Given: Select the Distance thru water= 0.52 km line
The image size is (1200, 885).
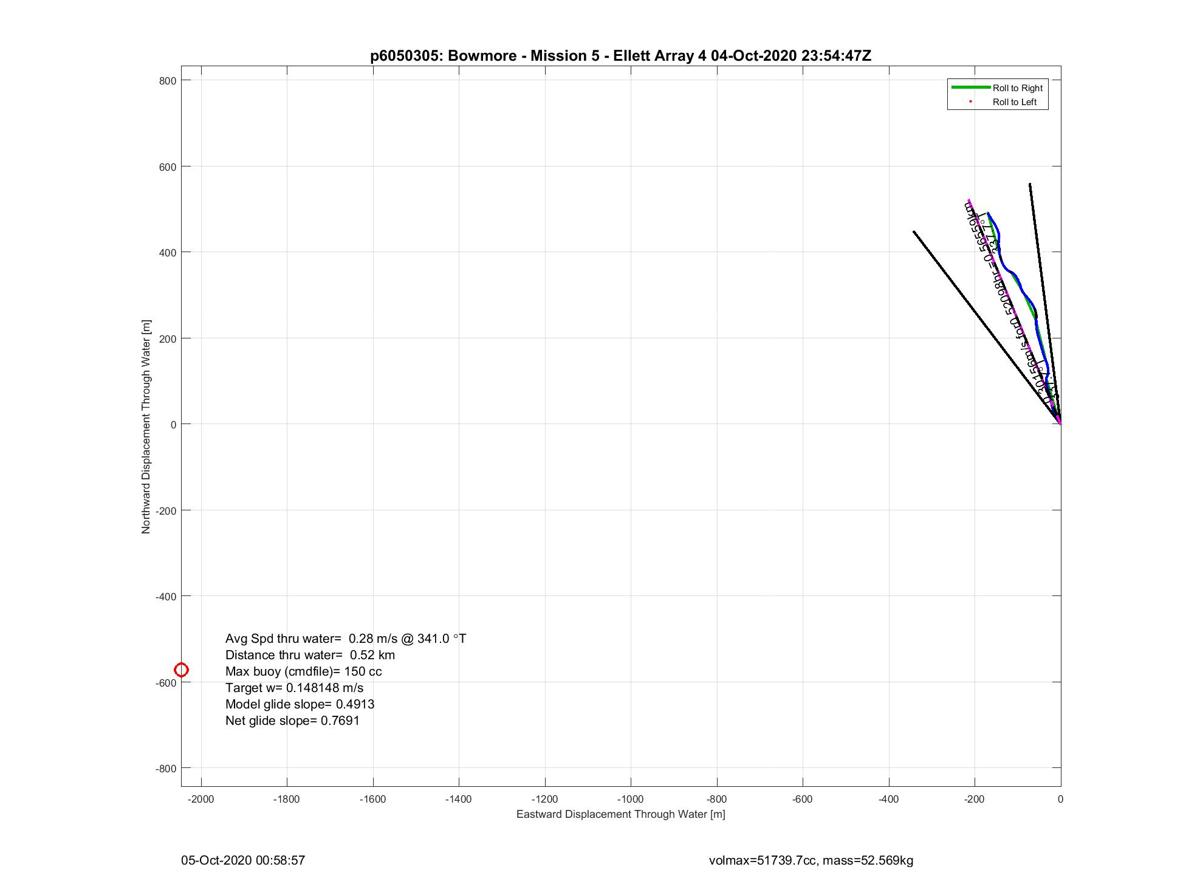Looking at the screenshot, I should [x=310, y=655].
